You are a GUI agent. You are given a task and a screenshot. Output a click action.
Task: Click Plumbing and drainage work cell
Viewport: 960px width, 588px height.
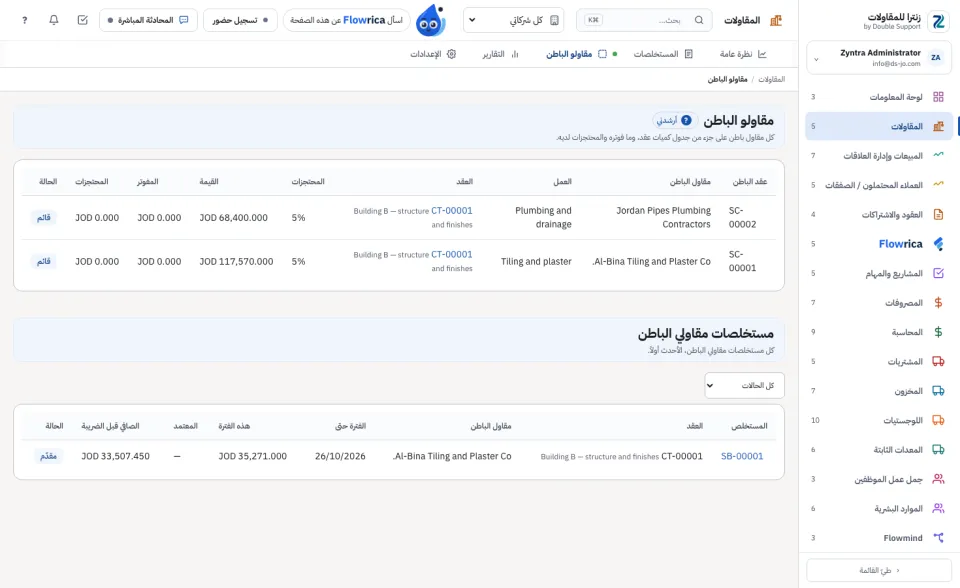[543, 217]
